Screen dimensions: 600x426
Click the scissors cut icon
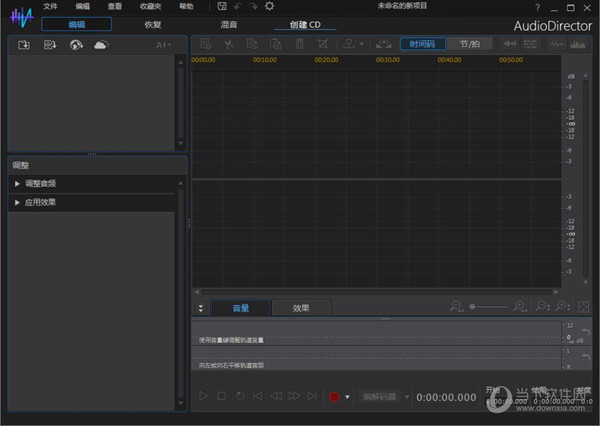[x=229, y=44]
